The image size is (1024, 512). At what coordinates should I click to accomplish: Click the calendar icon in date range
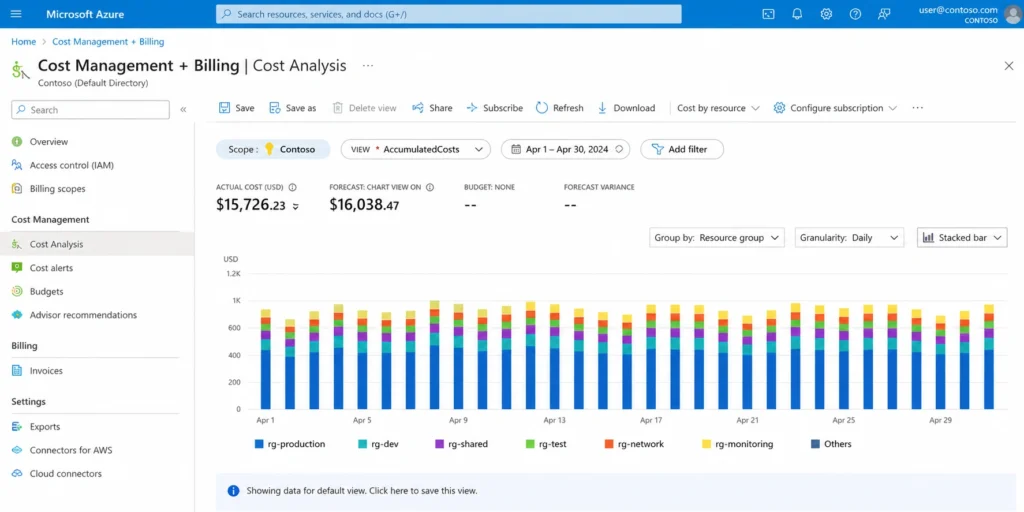tap(516, 149)
